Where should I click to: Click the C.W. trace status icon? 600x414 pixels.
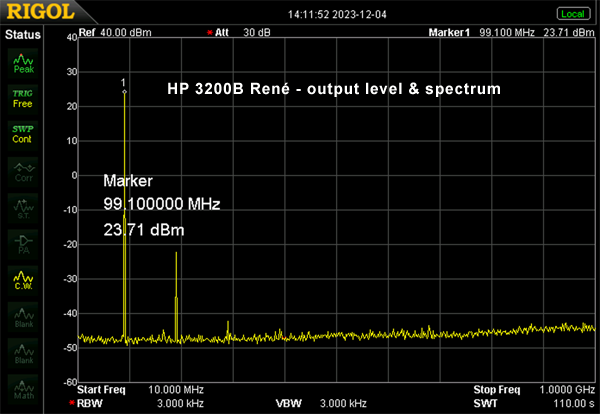point(23,280)
